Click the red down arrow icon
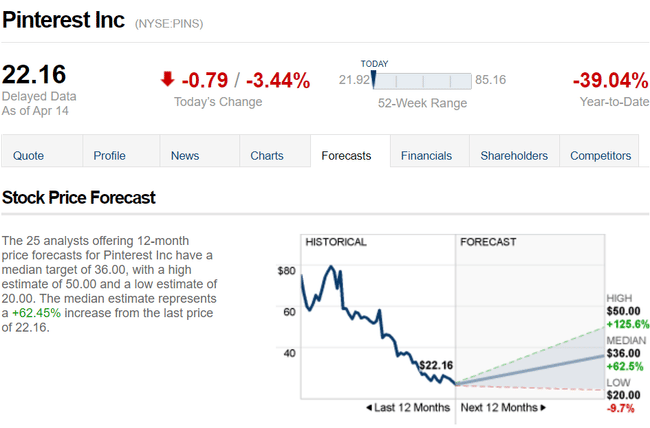This screenshot has width=650, height=428. click(168, 79)
